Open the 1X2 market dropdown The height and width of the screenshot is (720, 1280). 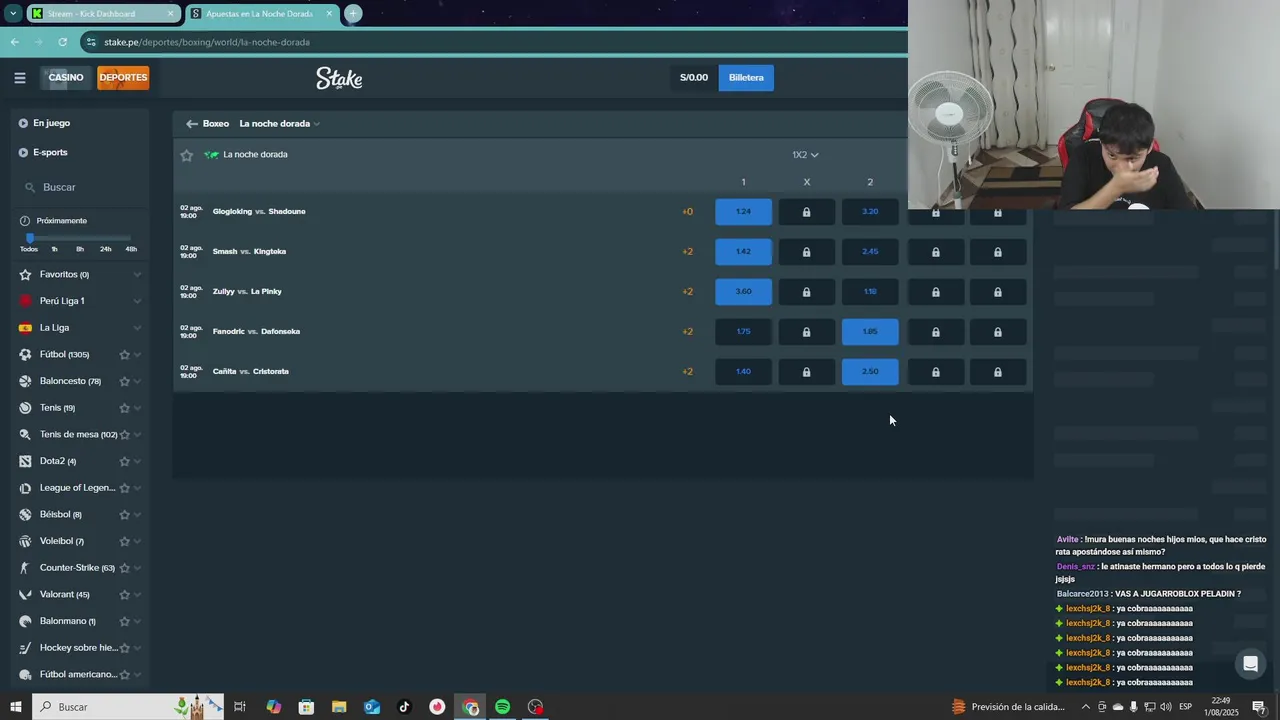pyautogui.click(x=805, y=155)
